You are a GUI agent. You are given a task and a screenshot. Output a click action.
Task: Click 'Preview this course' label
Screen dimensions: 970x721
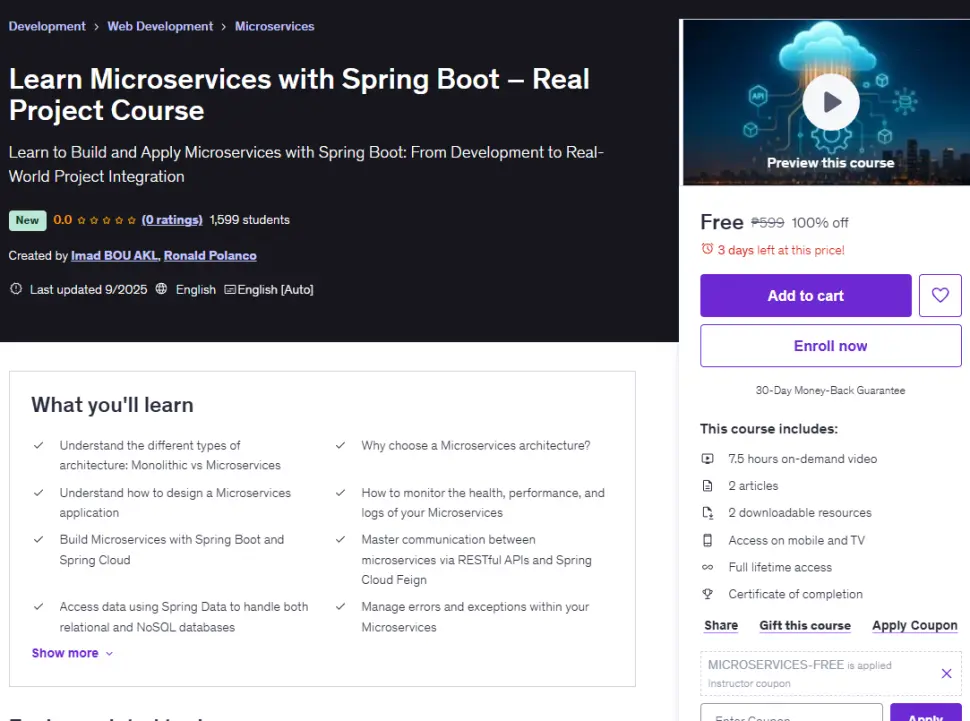[x=830, y=163]
